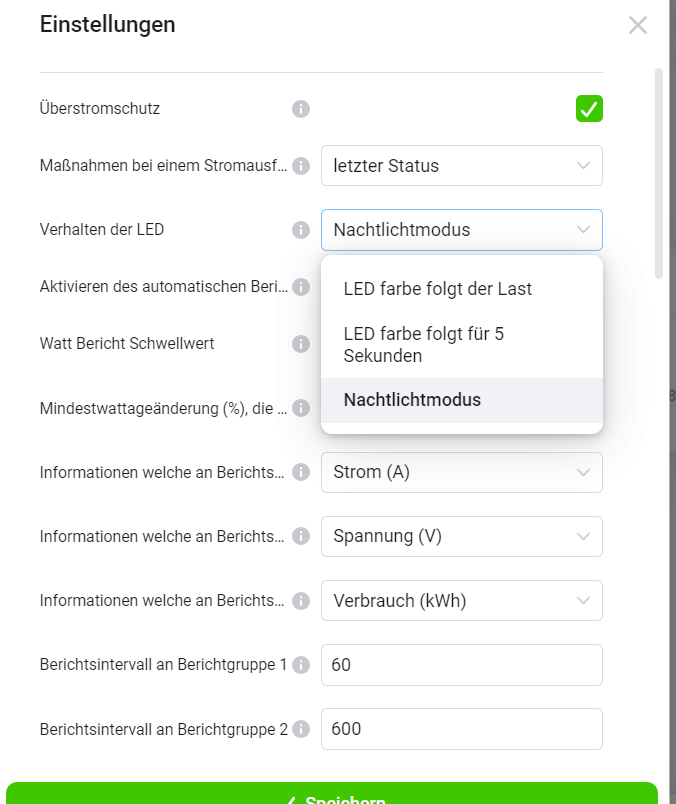
Task: Click info icon beside Berichtsintervall an Berichtgruppe 1
Action: pyautogui.click(x=301, y=665)
